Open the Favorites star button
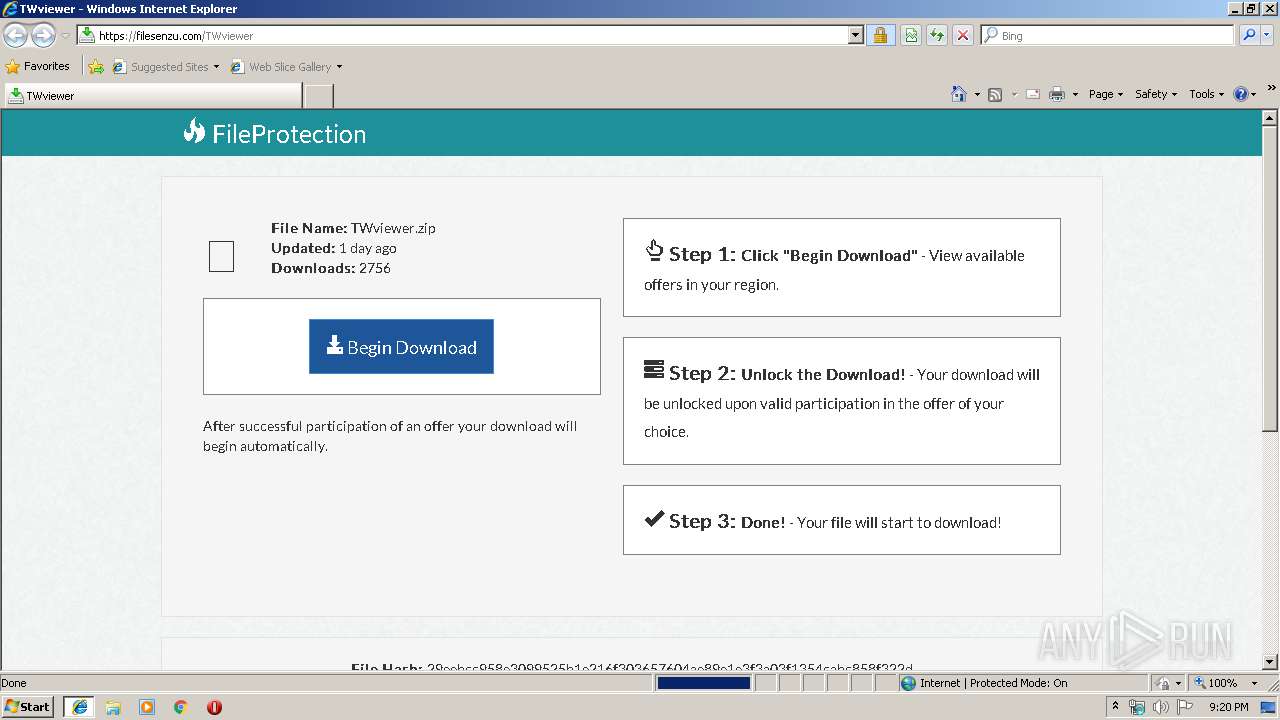The height and width of the screenshot is (720, 1280). tap(38, 66)
